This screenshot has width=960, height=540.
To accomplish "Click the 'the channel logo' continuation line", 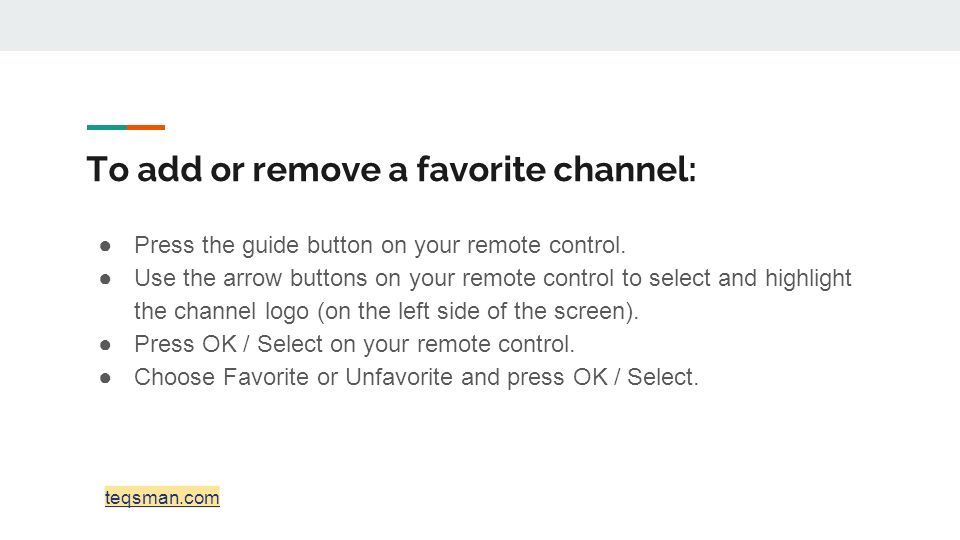I will tap(386, 312).
